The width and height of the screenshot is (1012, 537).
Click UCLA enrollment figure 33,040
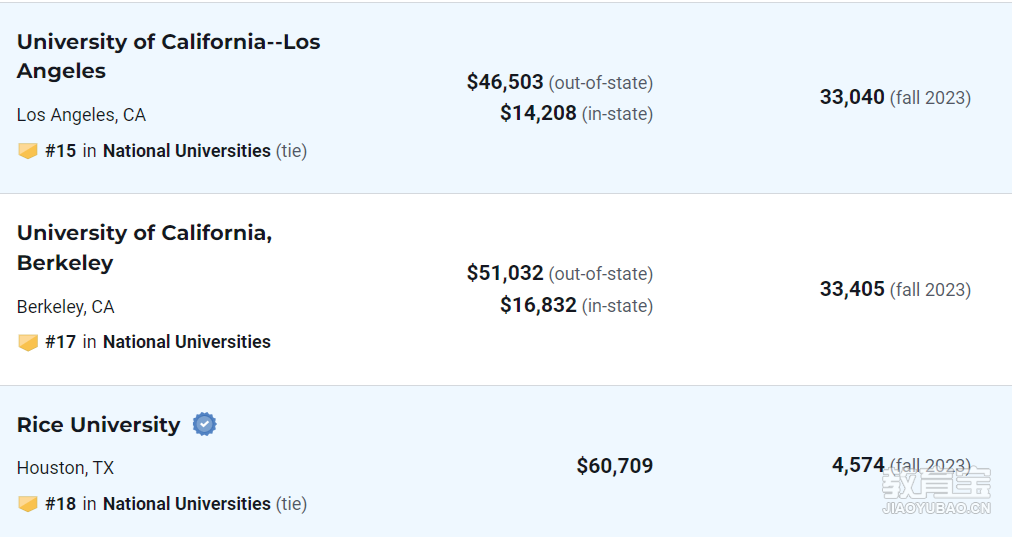(852, 97)
